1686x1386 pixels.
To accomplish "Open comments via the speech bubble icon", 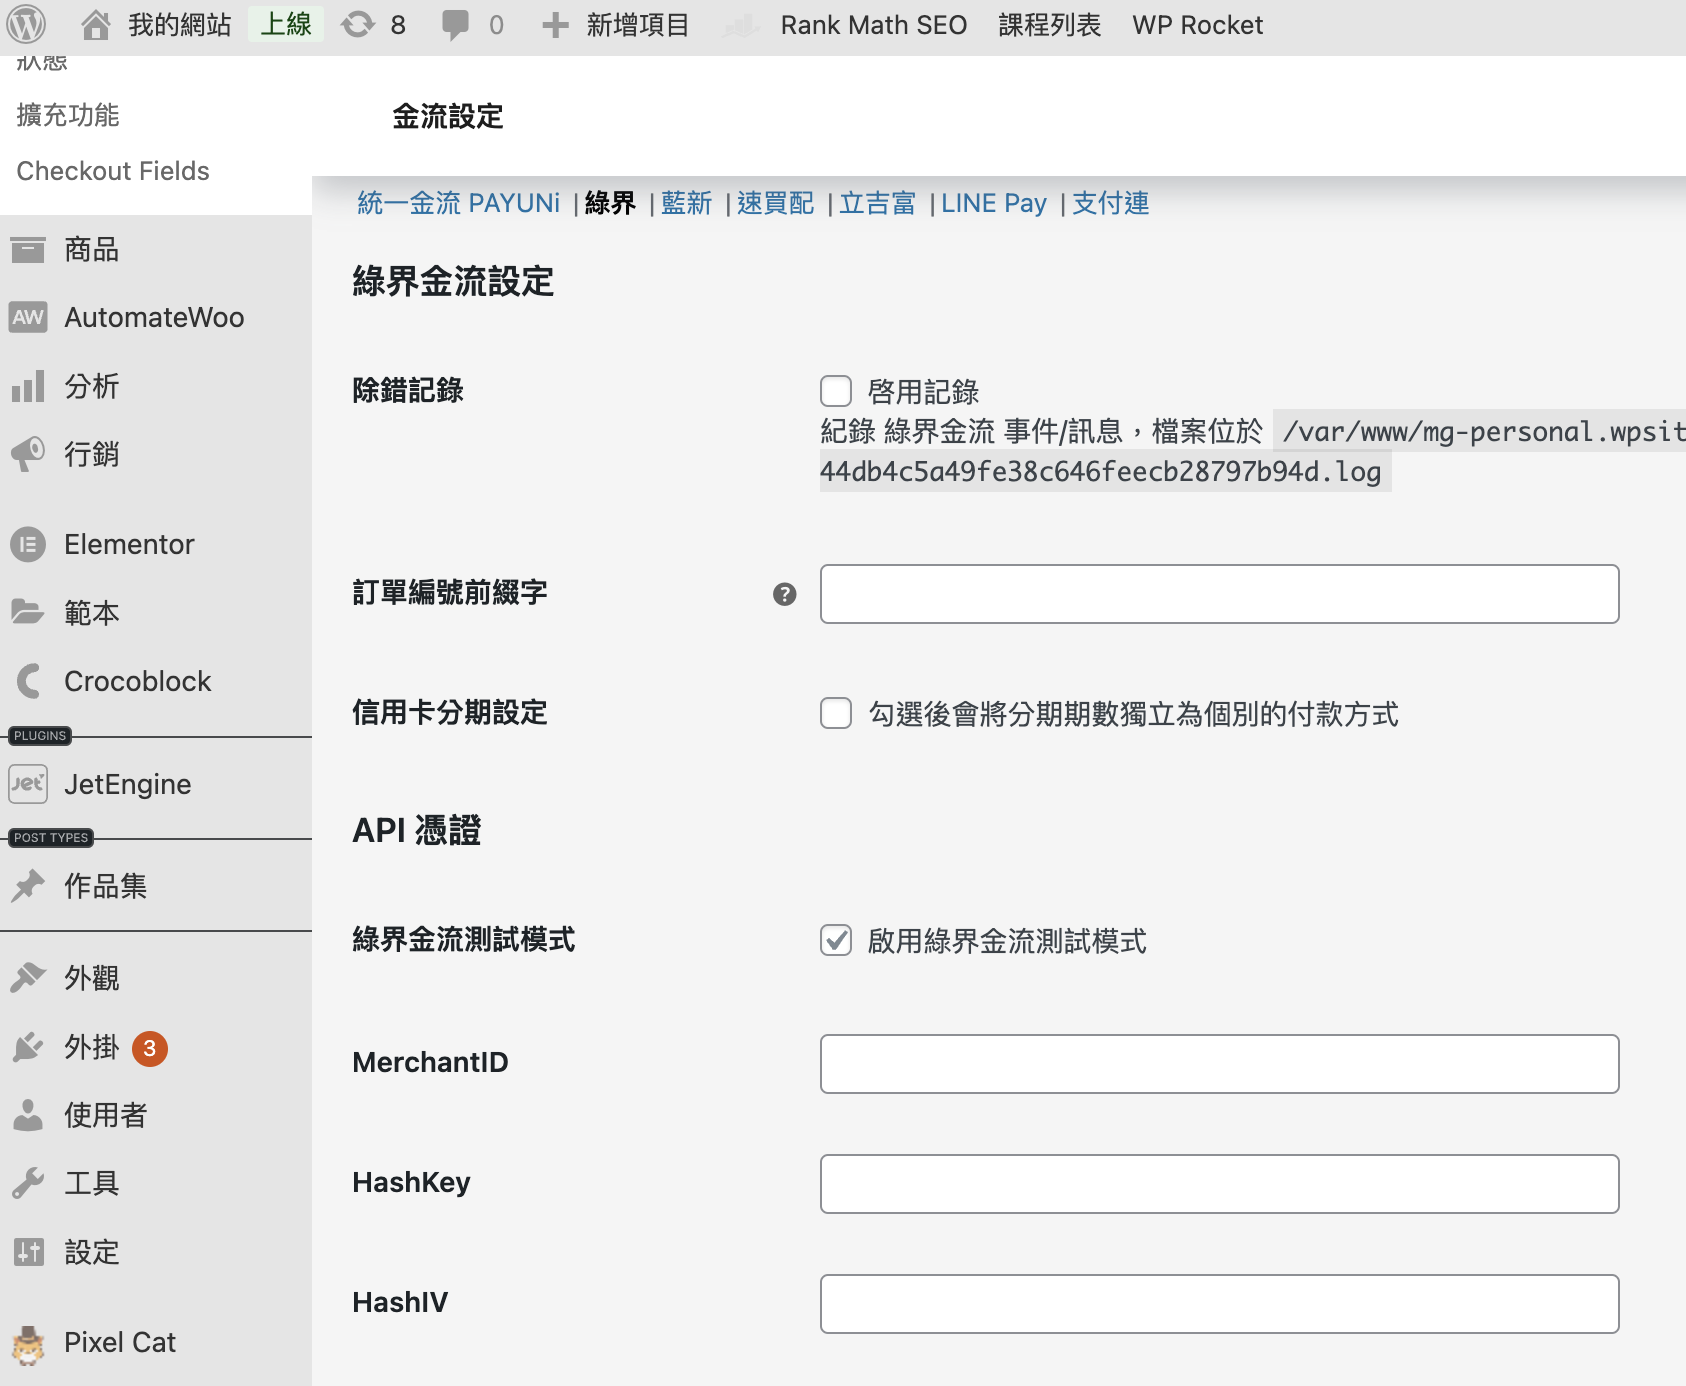I will click(455, 24).
